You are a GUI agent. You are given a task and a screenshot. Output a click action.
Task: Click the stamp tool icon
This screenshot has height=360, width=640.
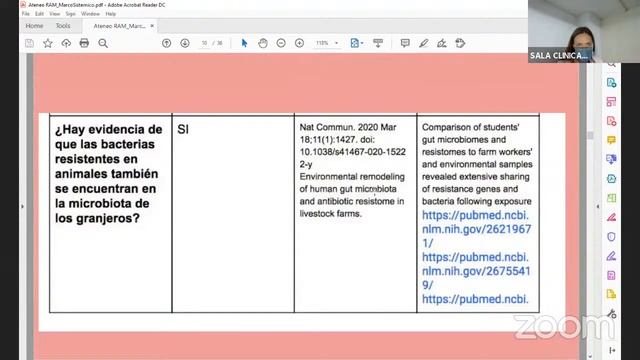[460, 43]
